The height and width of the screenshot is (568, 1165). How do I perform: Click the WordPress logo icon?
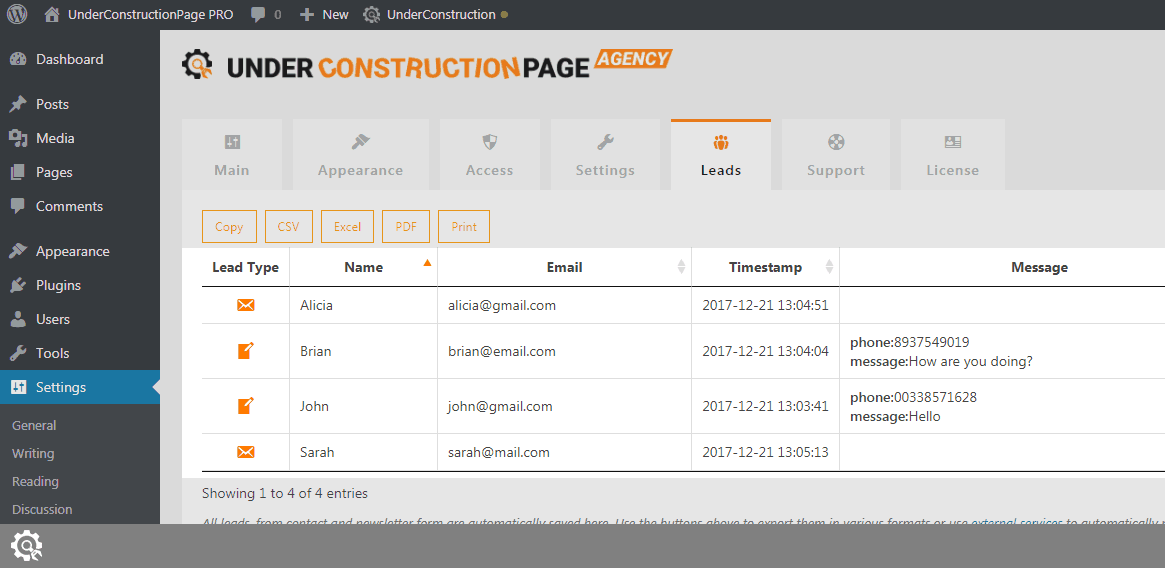pyautogui.click(x=17, y=15)
